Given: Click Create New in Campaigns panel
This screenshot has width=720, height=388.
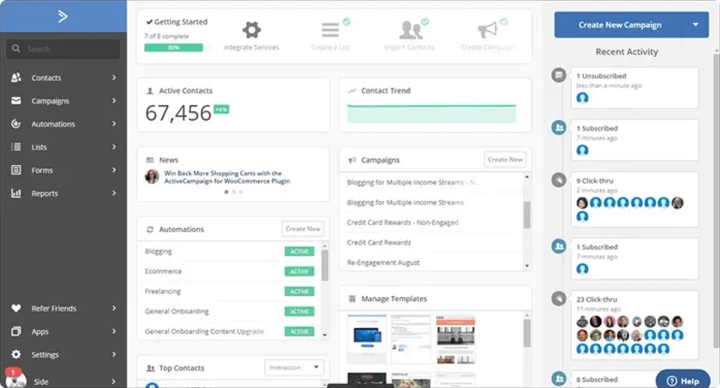Looking at the screenshot, I should pyautogui.click(x=505, y=159).
